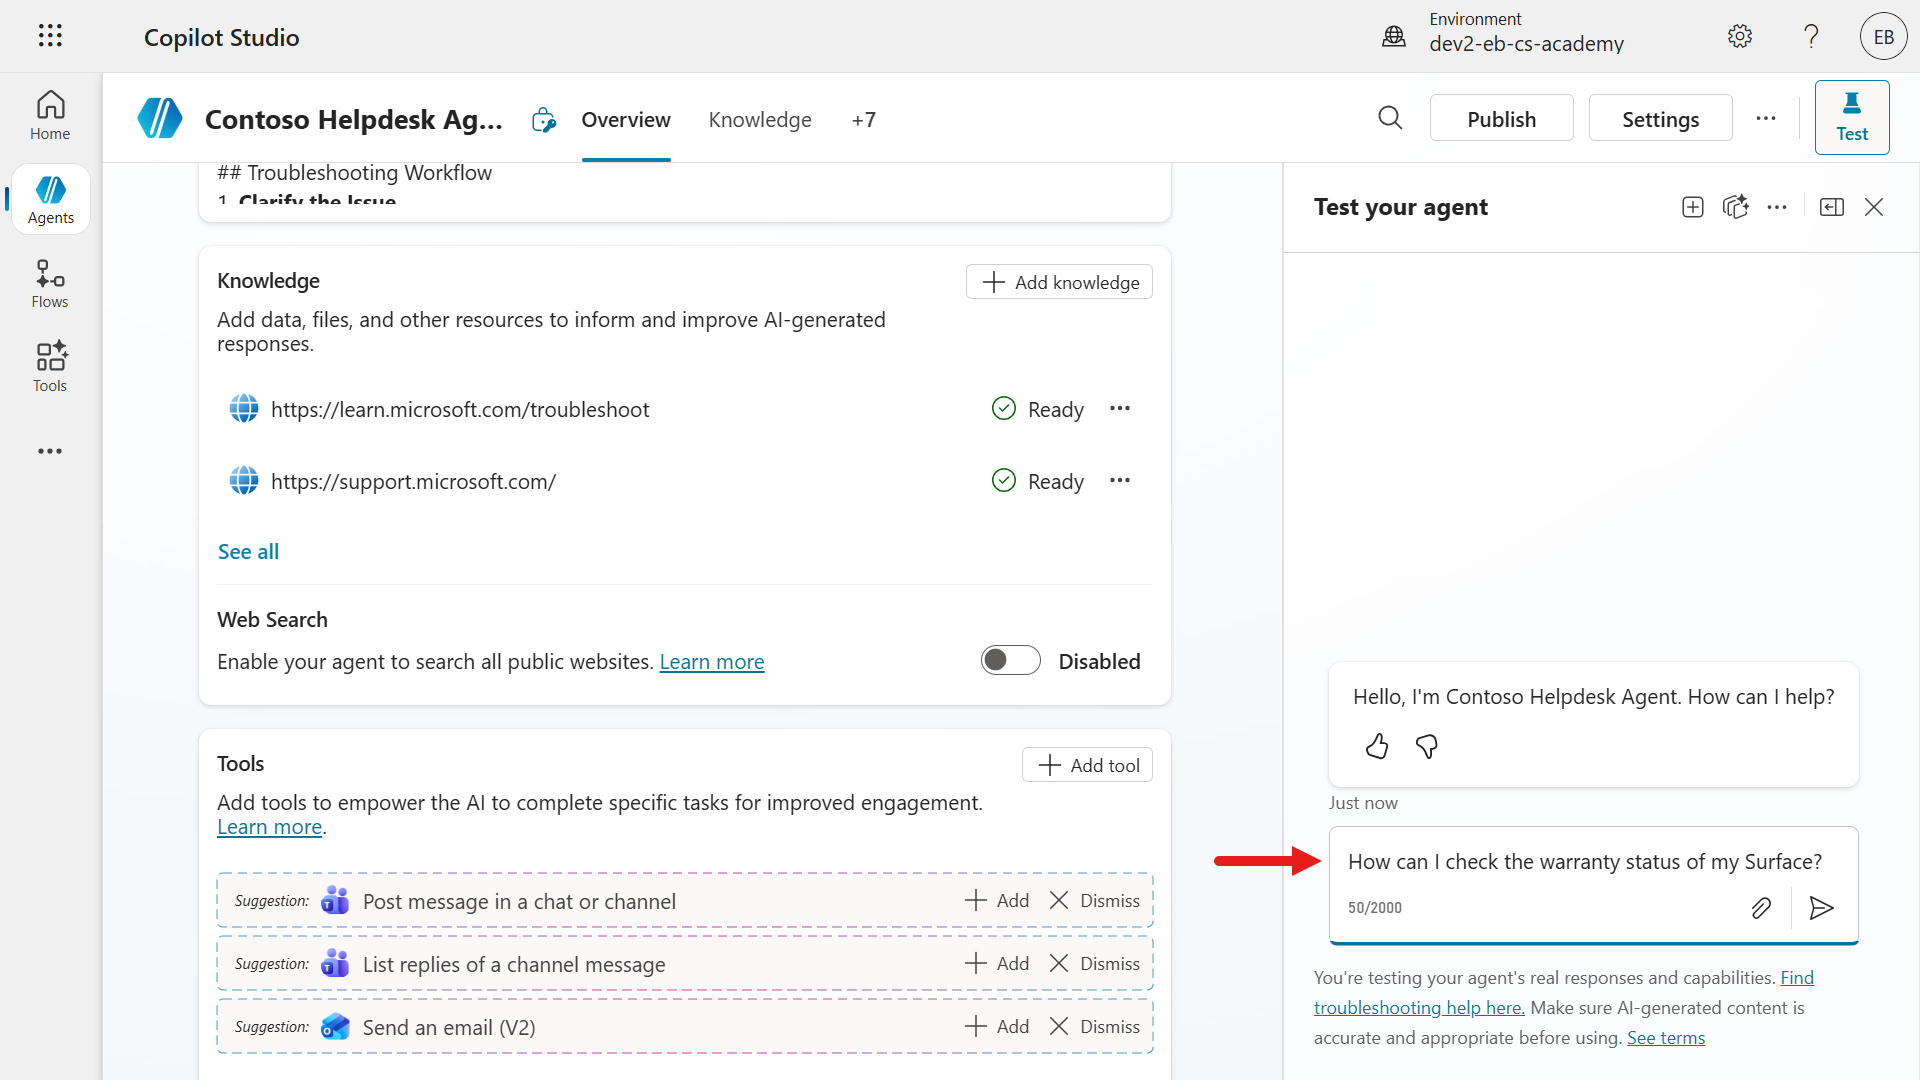Click the Add knowledge button

point(1059,282)
